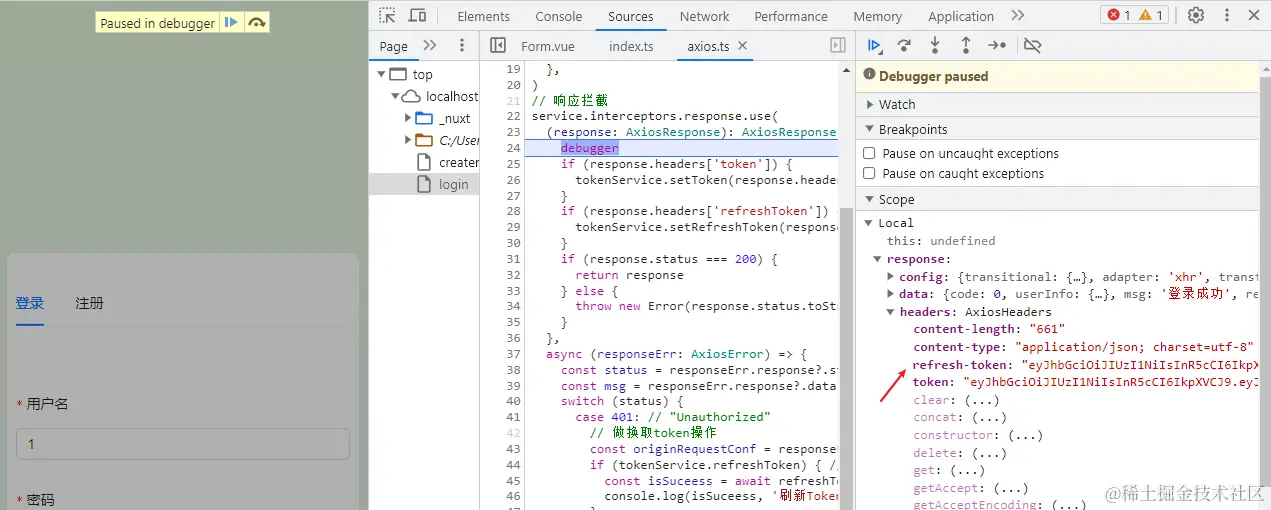
Task: Select the Sources tab
Action: click(x=631, y=16)
